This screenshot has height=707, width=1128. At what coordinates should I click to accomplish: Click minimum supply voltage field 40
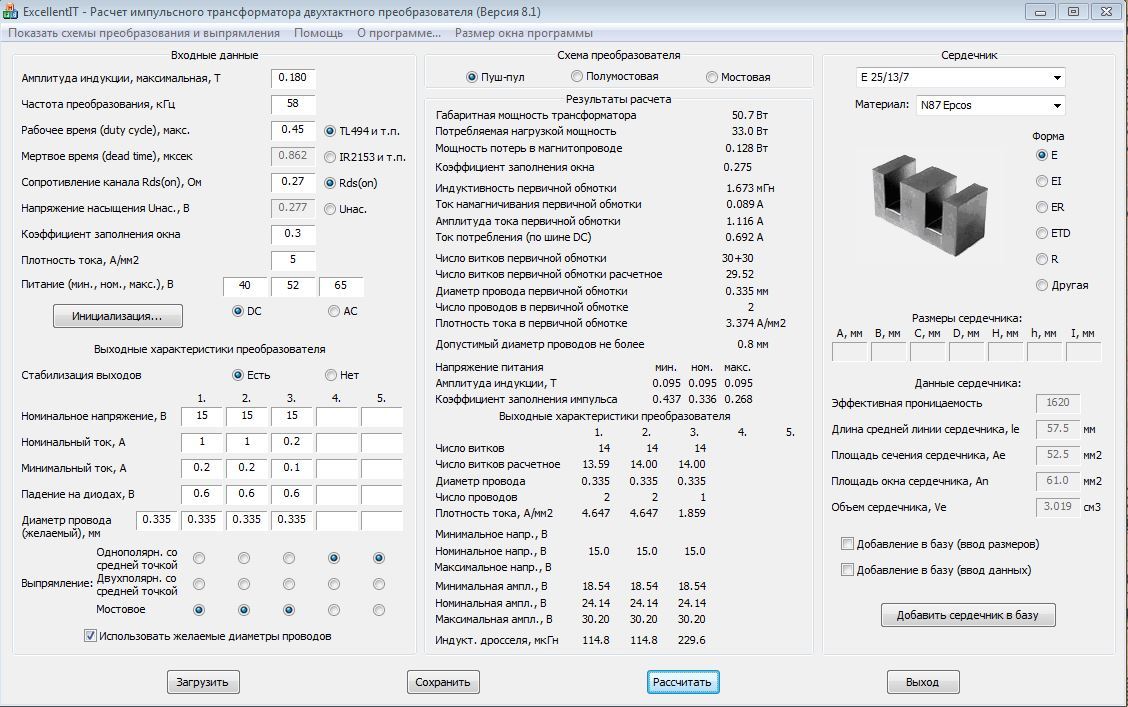pyautogui.click(x=245, y=286)
